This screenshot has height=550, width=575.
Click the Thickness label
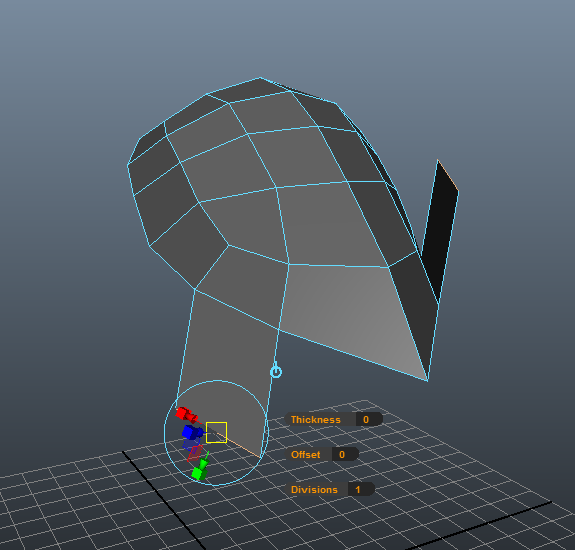[316, 419]
